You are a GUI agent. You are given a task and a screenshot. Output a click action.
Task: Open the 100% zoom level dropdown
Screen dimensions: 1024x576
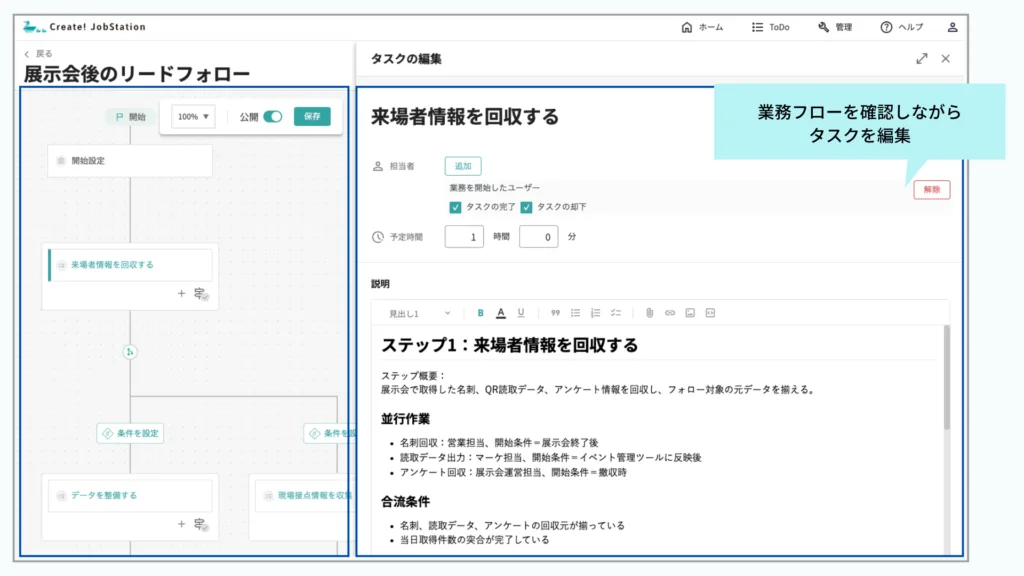point(193,117)
